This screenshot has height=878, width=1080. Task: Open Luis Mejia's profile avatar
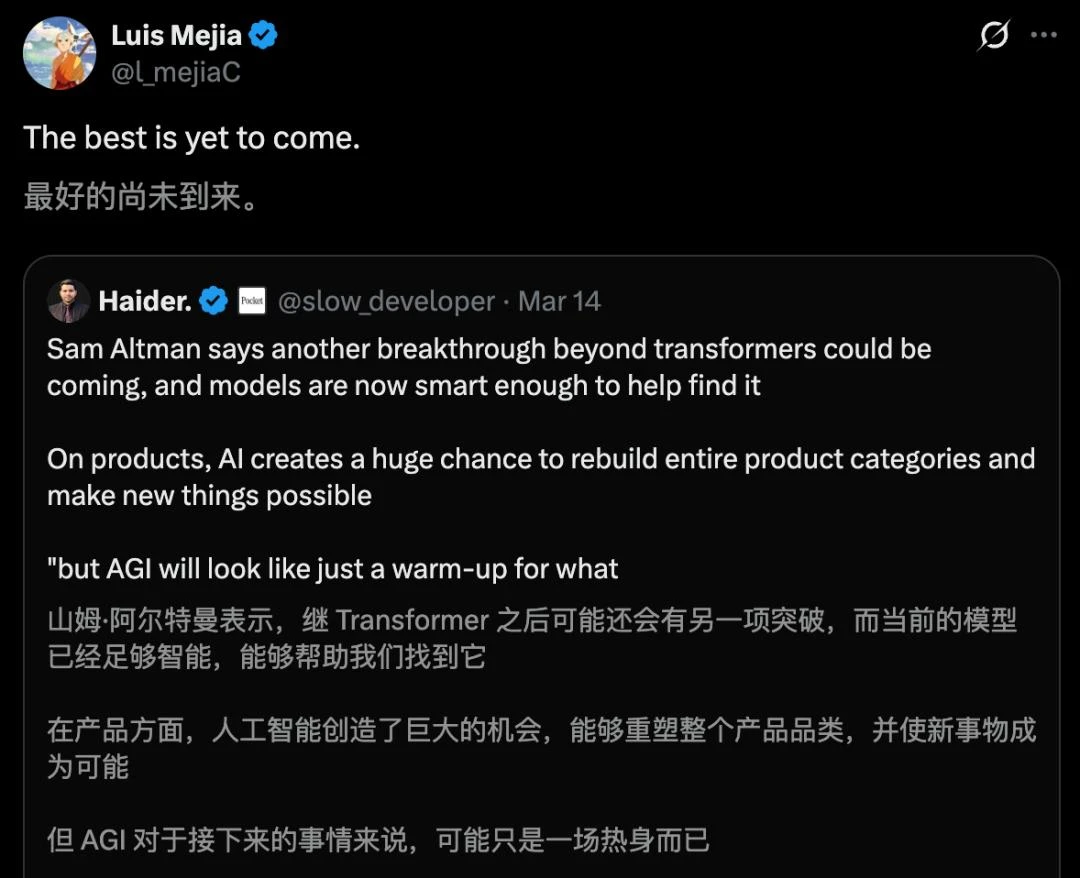pos(60,52)
